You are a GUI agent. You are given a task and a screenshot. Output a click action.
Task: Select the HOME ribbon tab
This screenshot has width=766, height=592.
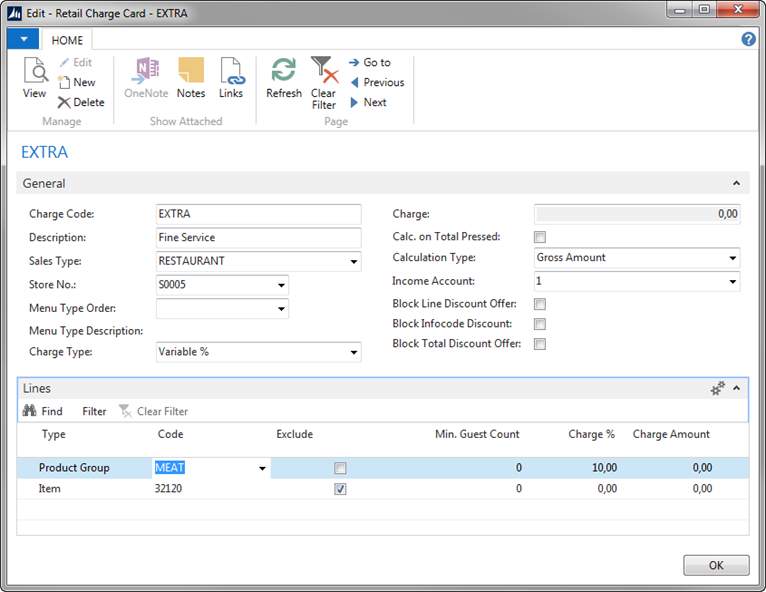coord(68,40)
